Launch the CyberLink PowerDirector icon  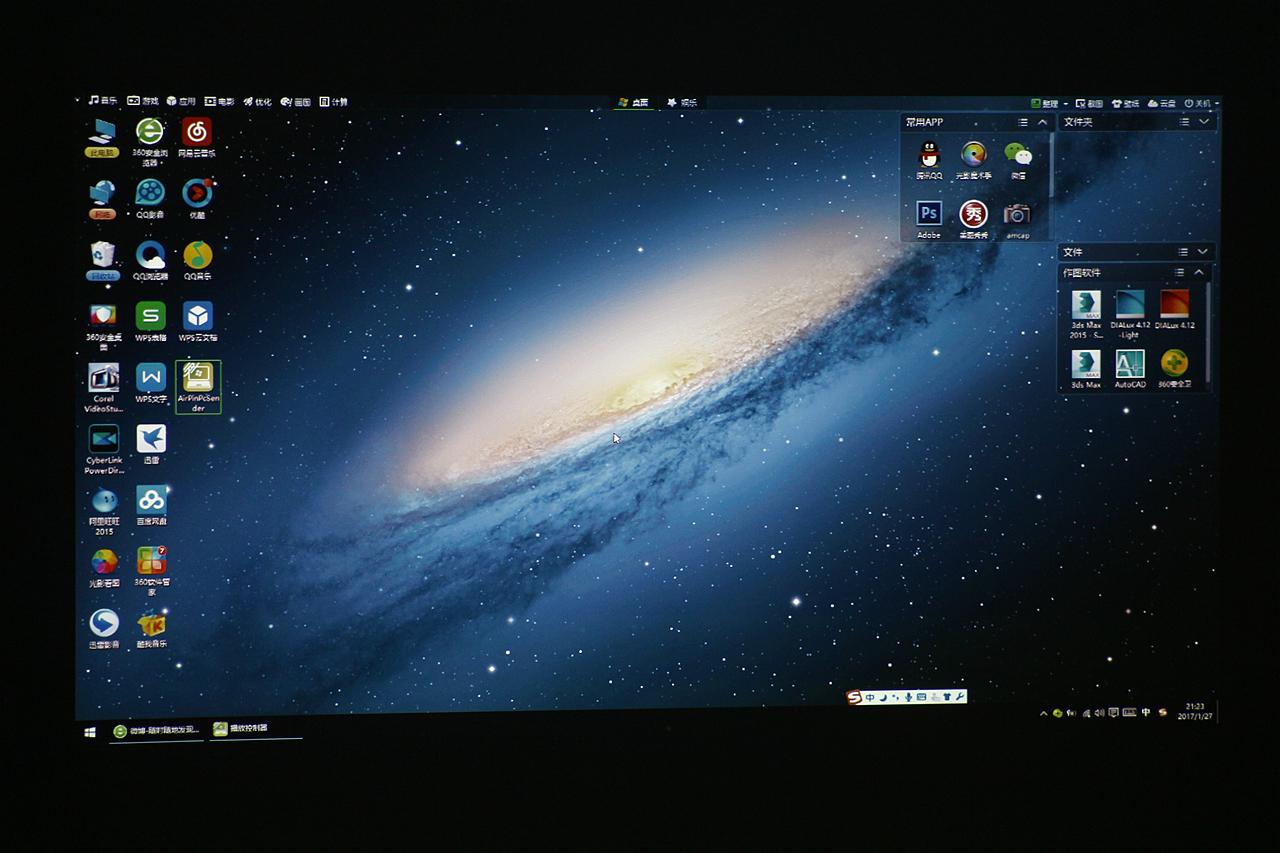tap(103, 450)
